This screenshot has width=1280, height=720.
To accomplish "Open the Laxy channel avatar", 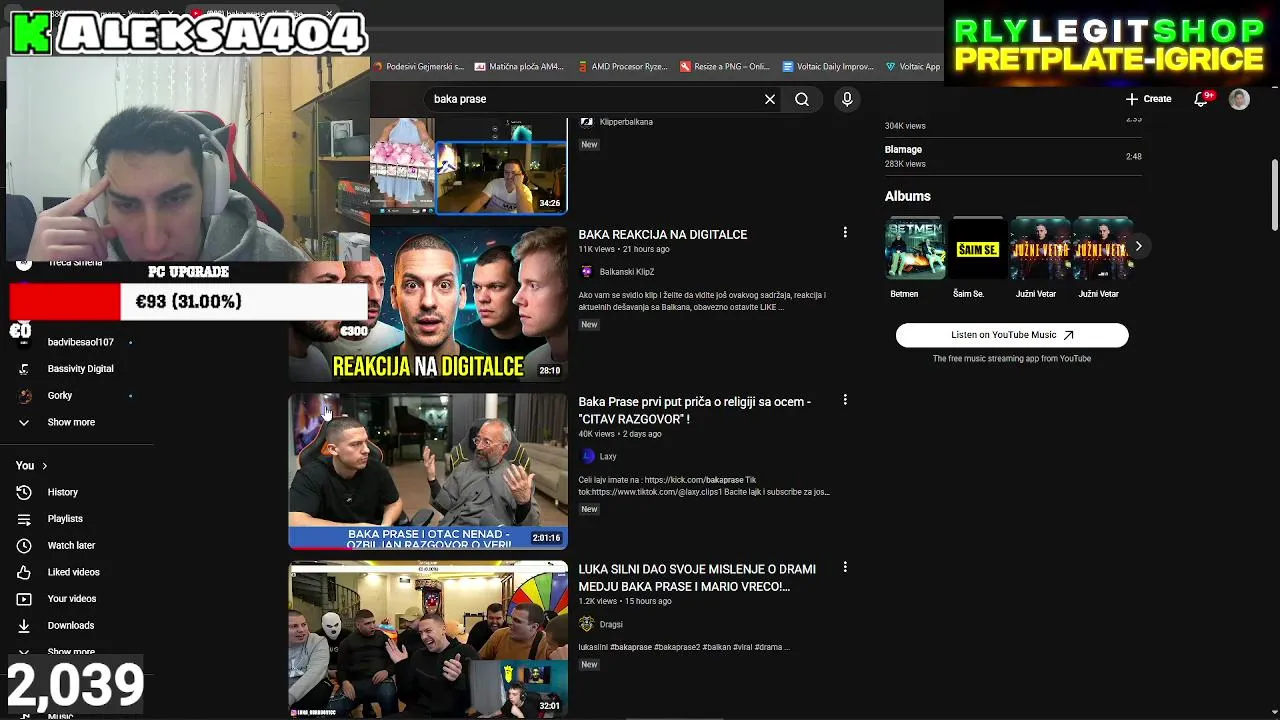I will (x=587, y=456).
